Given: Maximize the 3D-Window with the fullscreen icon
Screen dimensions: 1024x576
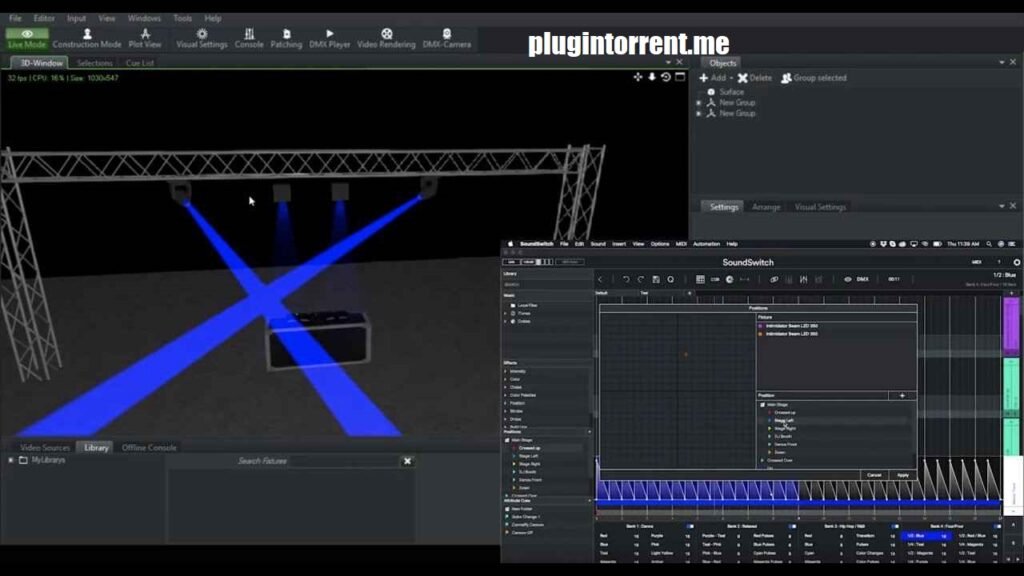Looking at the screenshot, I should [680, 77].
